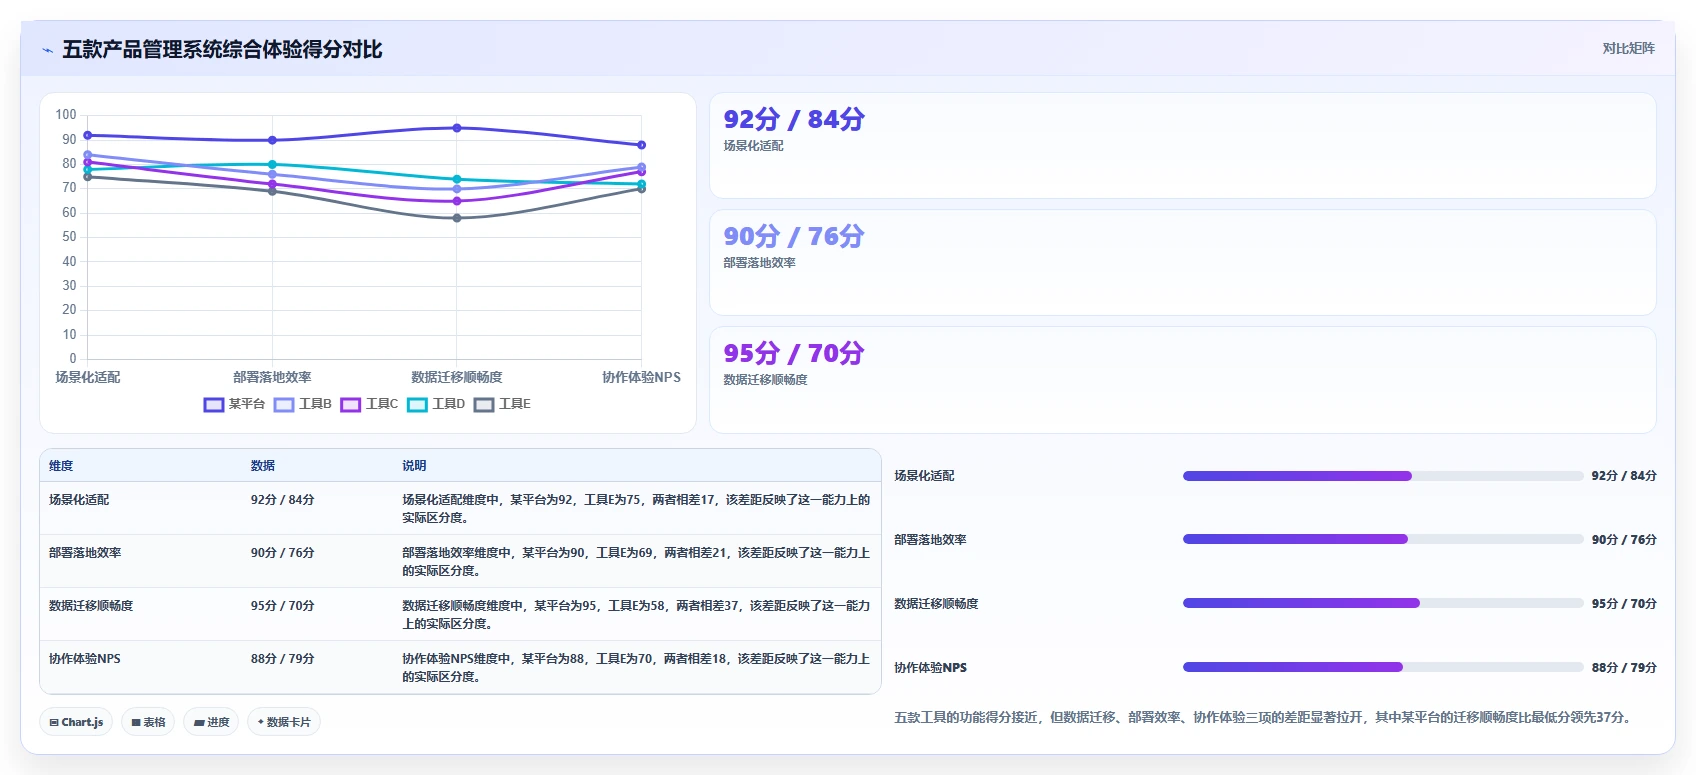Click the 部署落地效率 progress bar
This screenshot has width=1696, height=775.
click(1383, 539)
